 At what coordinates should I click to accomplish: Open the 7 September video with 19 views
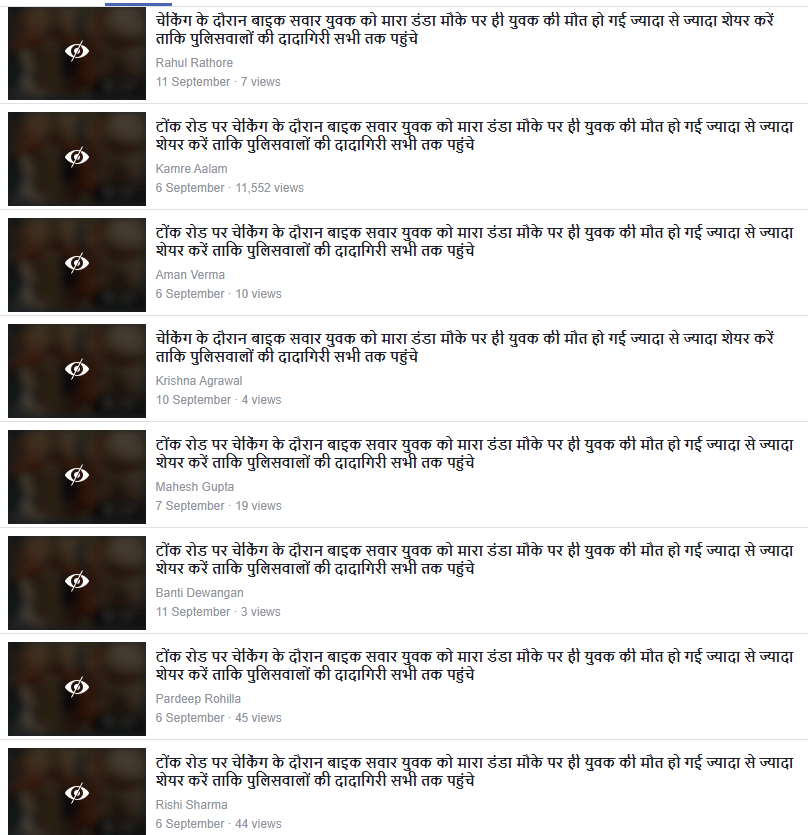coord(475,453)
